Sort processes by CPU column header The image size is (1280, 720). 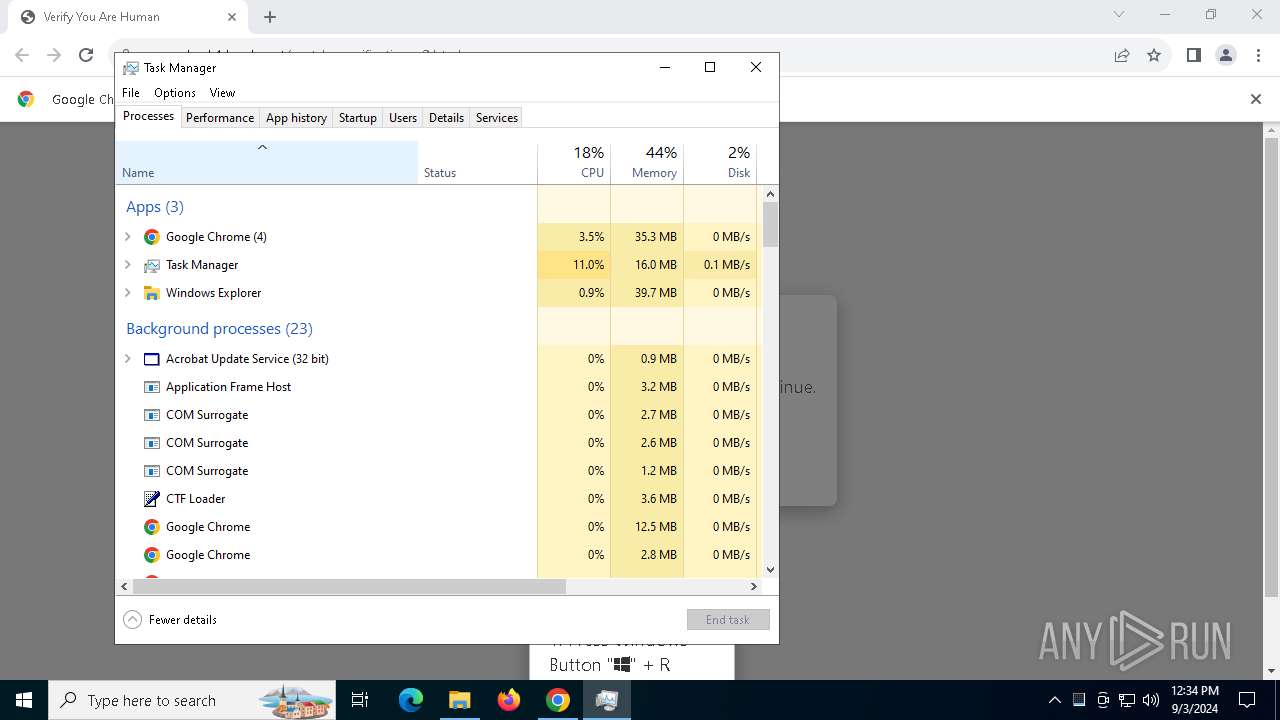[x=574, y=163]
